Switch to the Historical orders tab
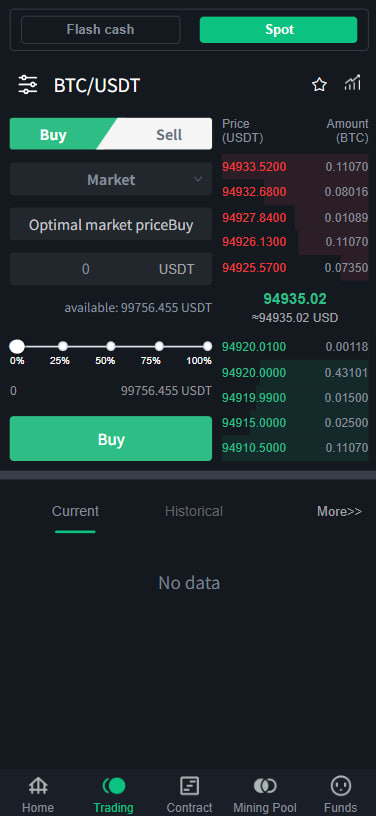 [193, 511]
